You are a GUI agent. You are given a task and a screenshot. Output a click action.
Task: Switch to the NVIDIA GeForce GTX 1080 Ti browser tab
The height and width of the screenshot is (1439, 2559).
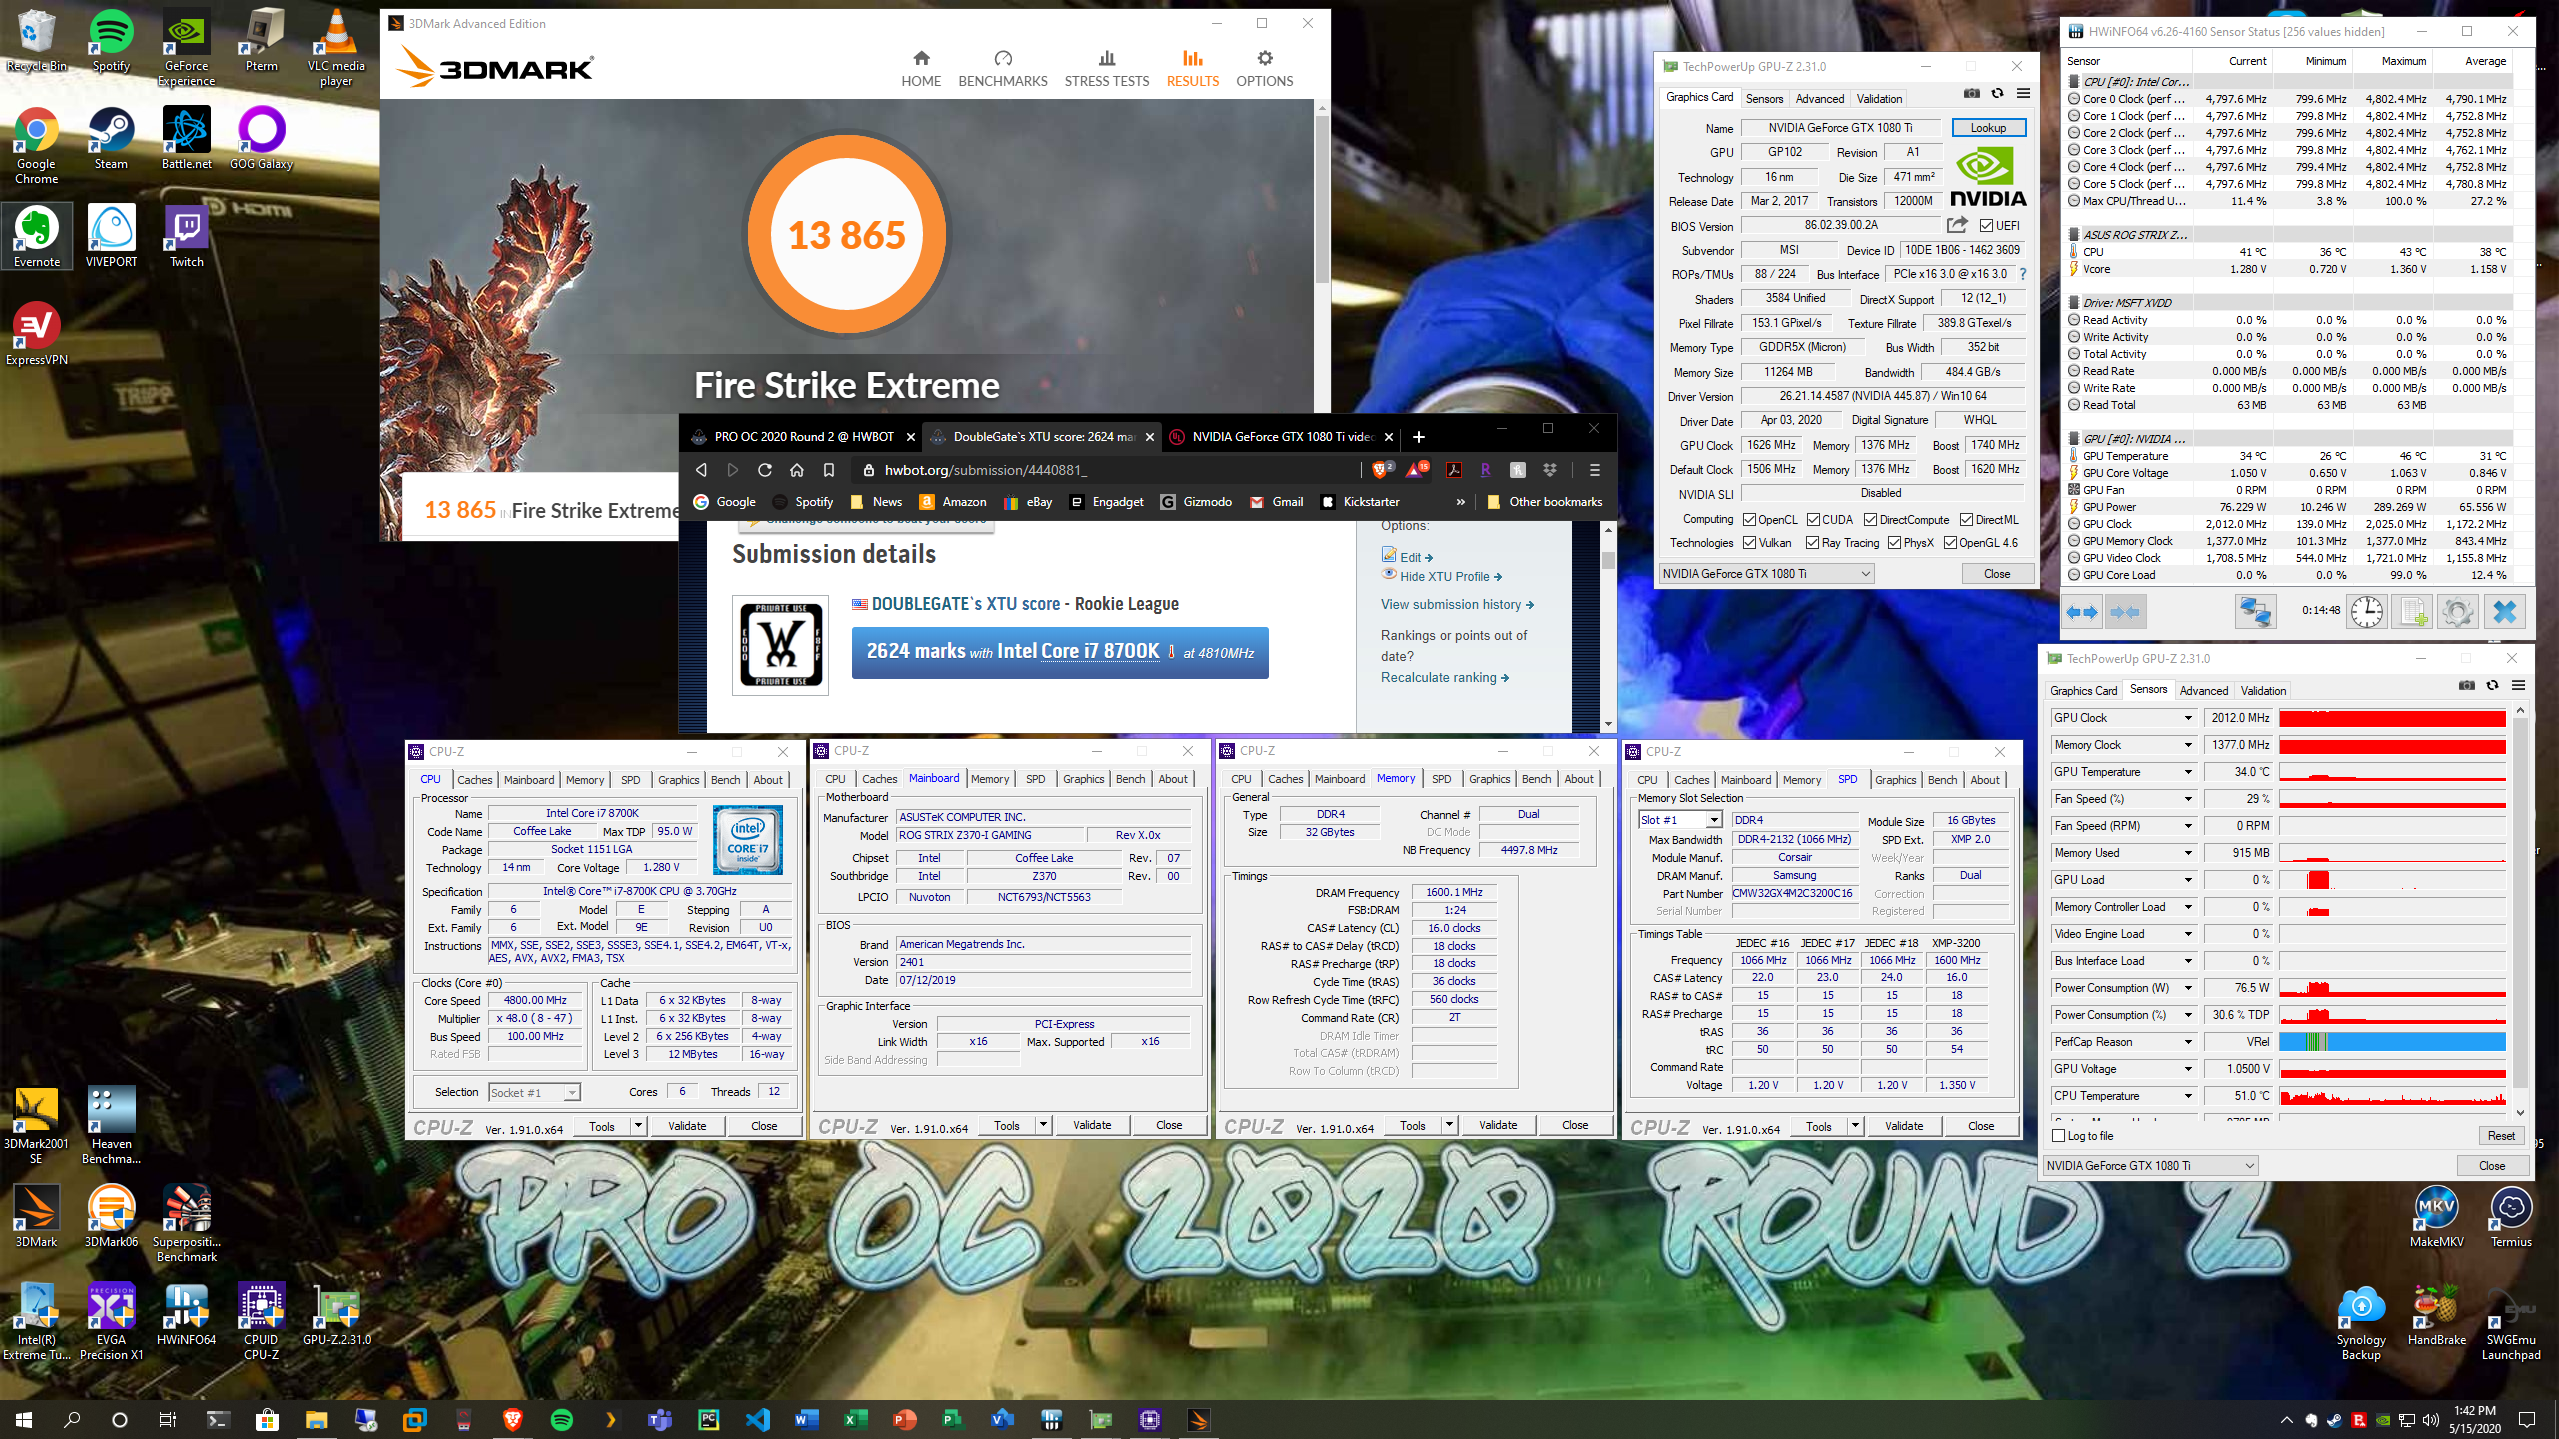pos(1282,436)
